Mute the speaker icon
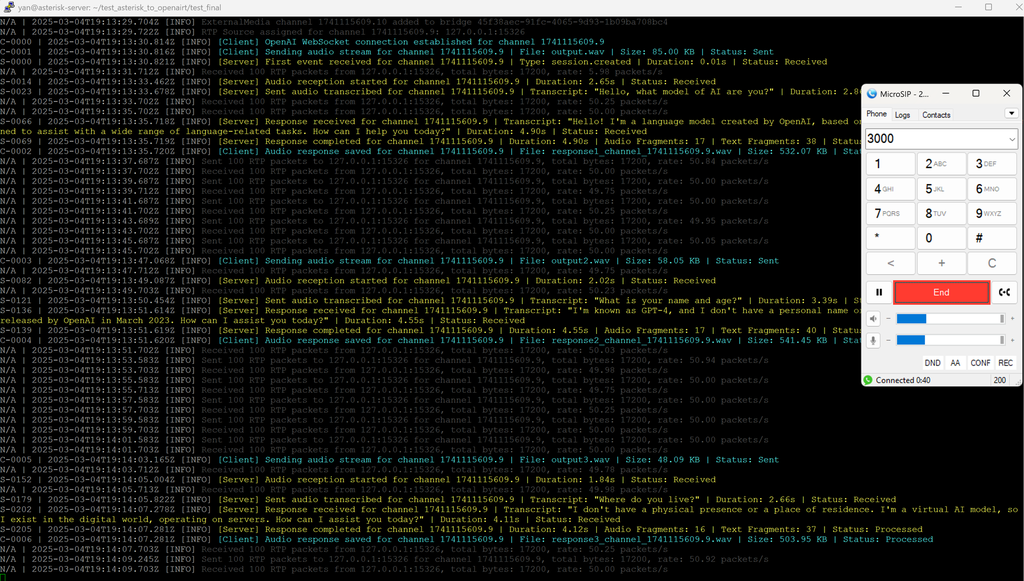The width and height of the screenshot is (1024, 581). point(873,318)
